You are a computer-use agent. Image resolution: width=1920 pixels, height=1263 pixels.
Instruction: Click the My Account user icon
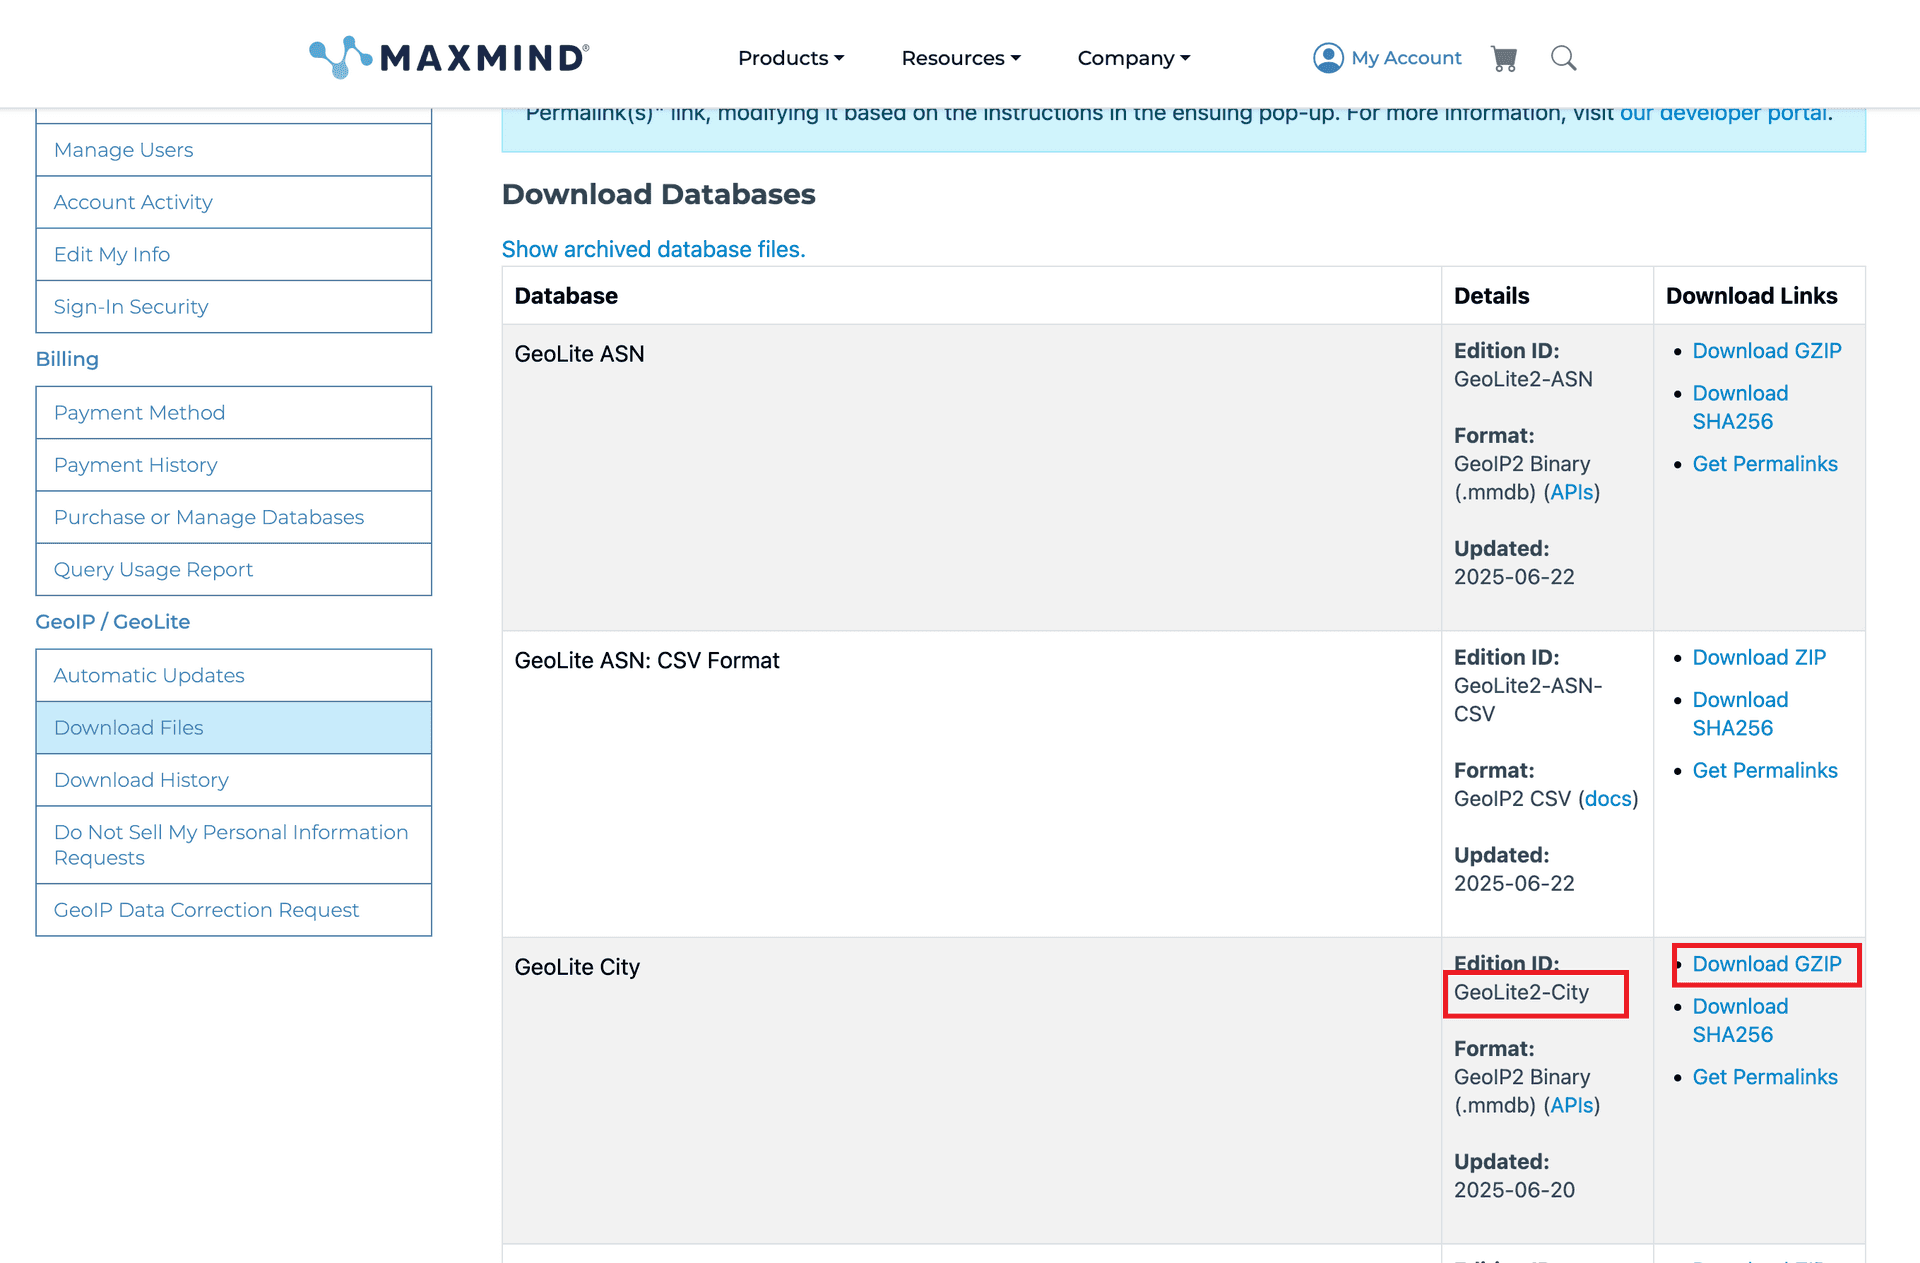(1328, 58)
